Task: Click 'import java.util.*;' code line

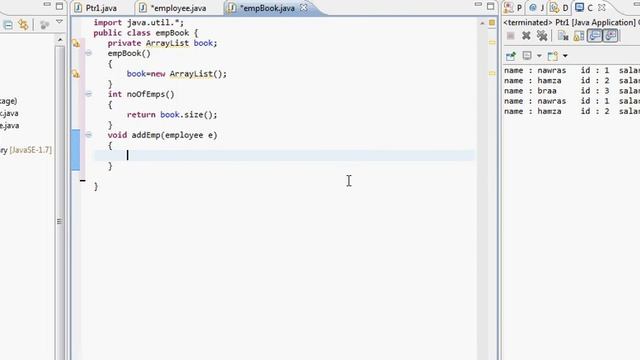Action: point(139,23)
